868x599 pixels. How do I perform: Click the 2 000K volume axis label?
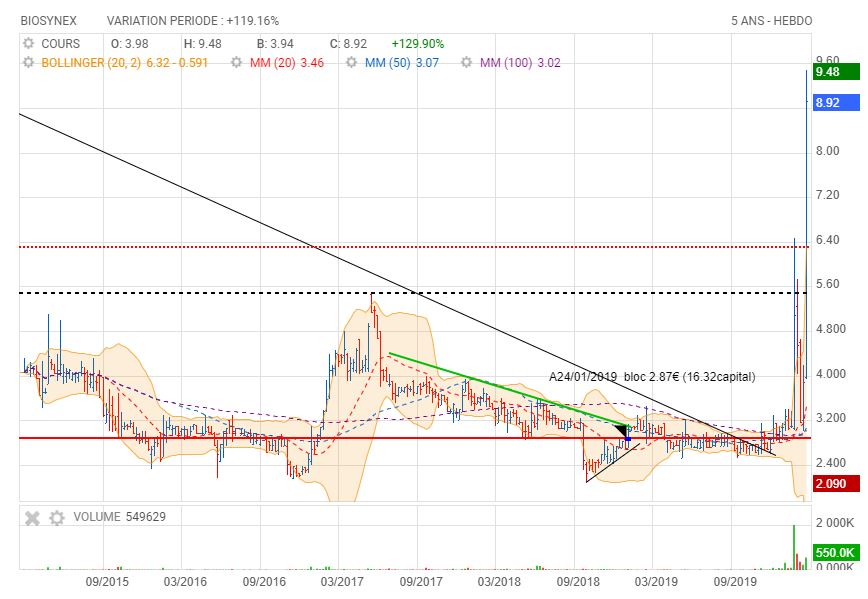click(835, 523)
